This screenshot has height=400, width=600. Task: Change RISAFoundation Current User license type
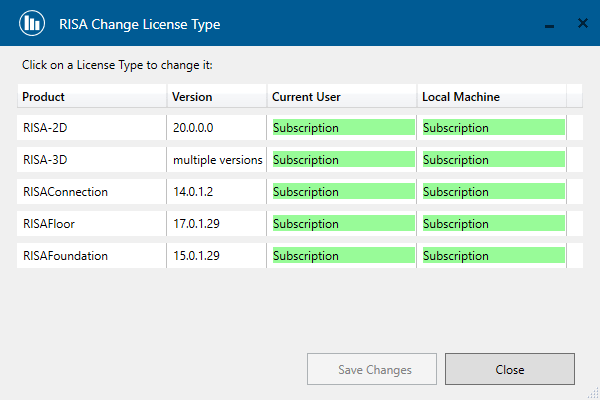[x=343, y=256]
